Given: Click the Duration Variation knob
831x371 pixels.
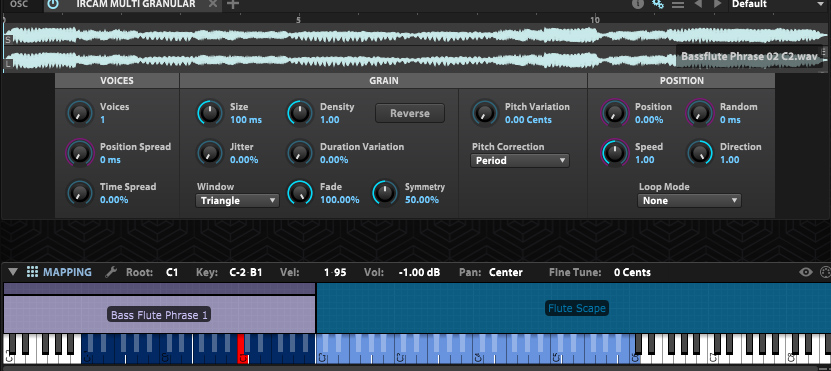Looking at the screenshot, I should point(300,153).
